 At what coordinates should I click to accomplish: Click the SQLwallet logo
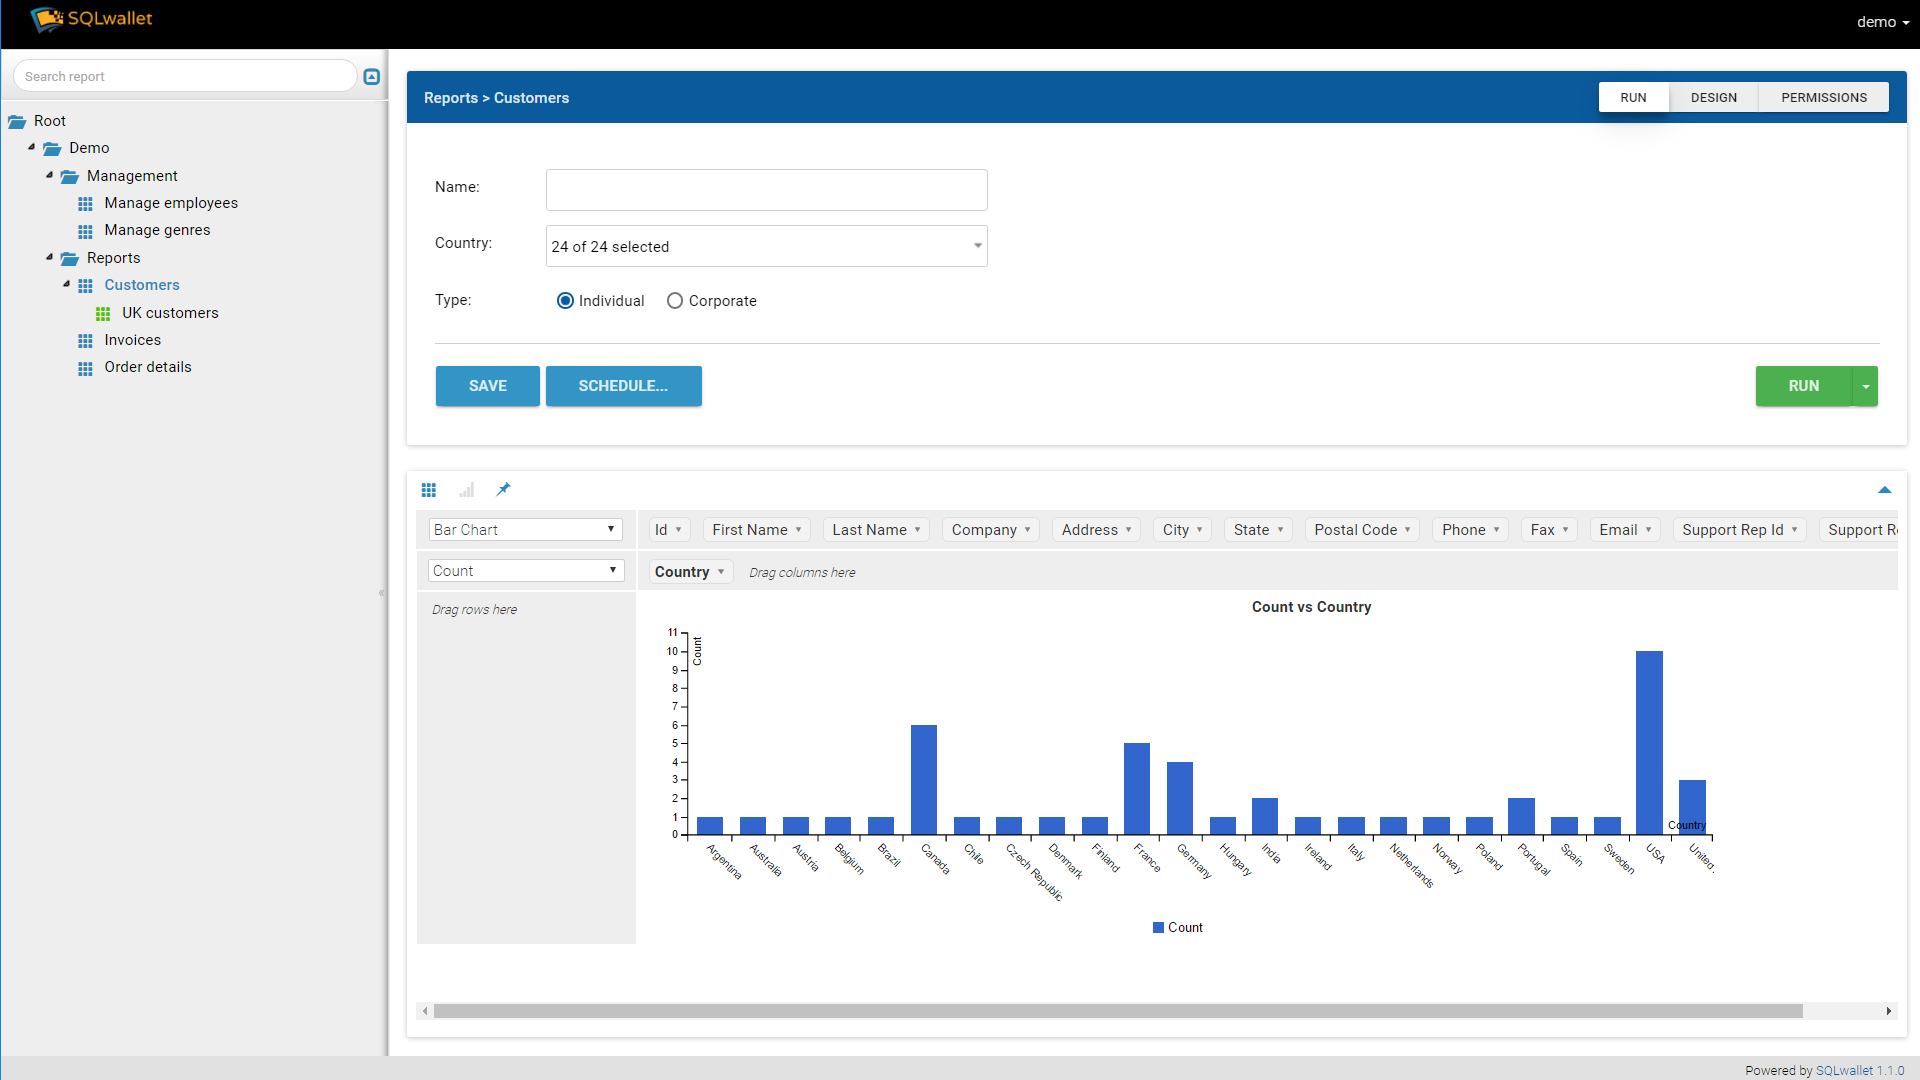[x=92, y=19]
